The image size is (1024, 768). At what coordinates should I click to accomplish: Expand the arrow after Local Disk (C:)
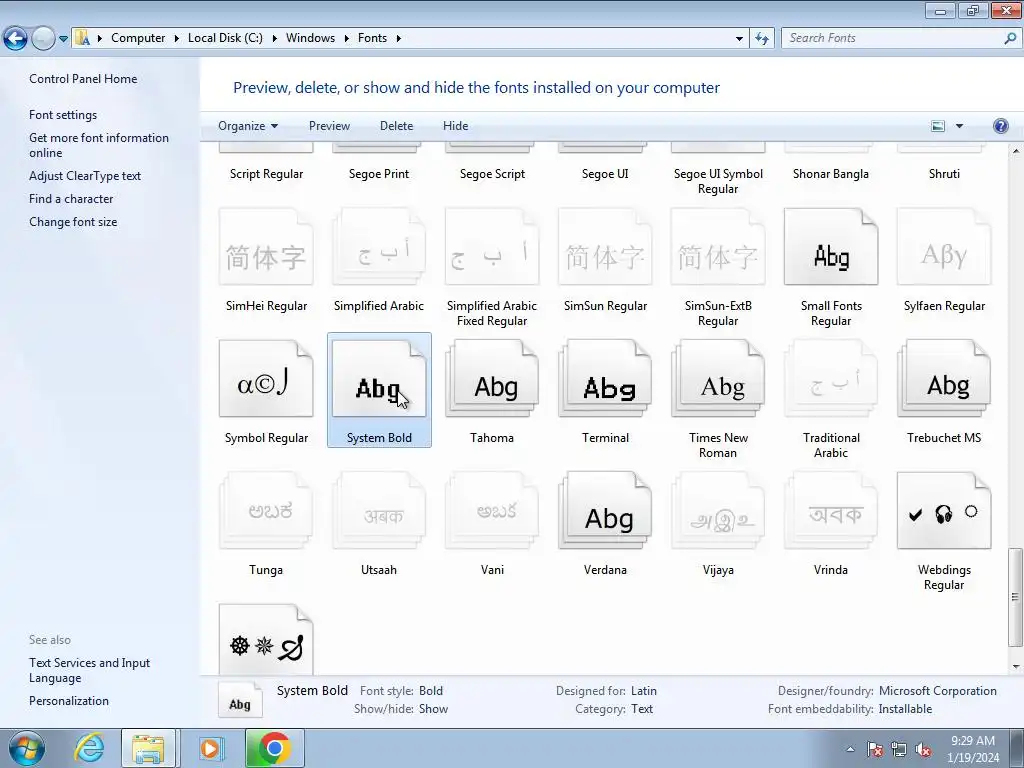(274, 39)
